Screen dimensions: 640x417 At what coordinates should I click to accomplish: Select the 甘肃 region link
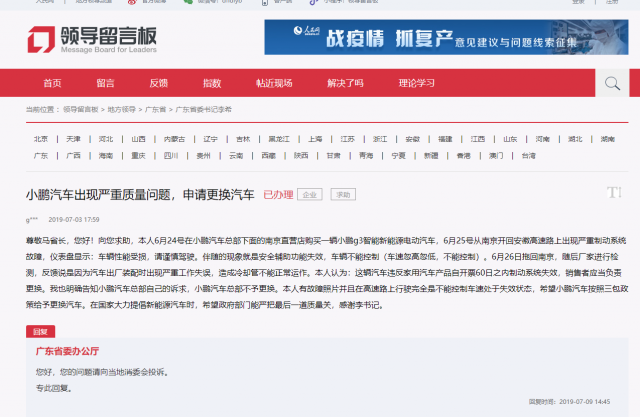333,155
